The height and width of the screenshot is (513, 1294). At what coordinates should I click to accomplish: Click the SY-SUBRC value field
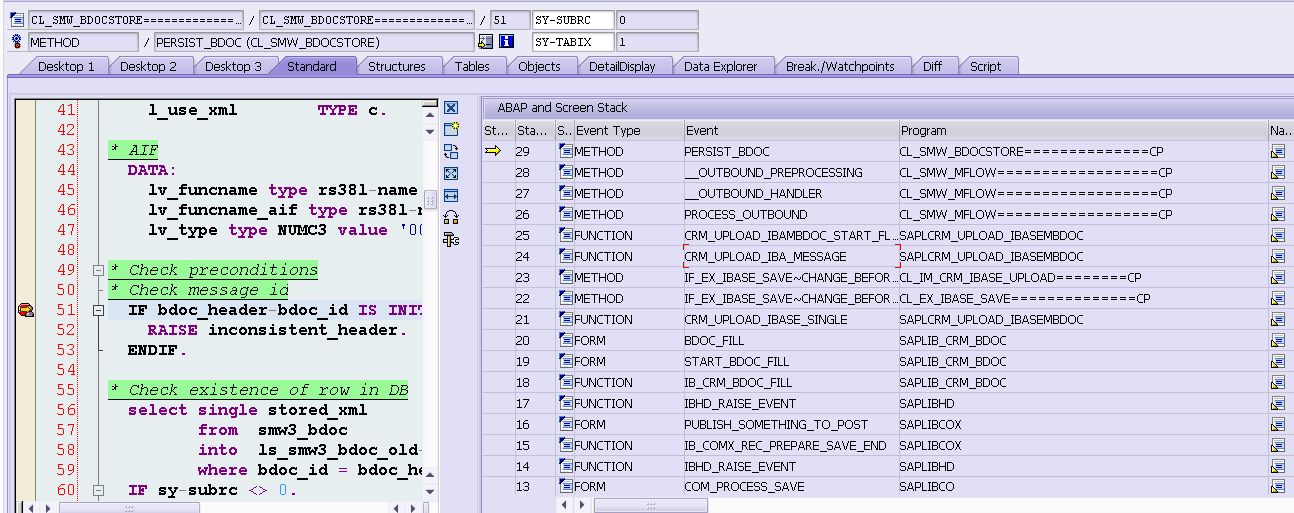(x=656, y=20)
